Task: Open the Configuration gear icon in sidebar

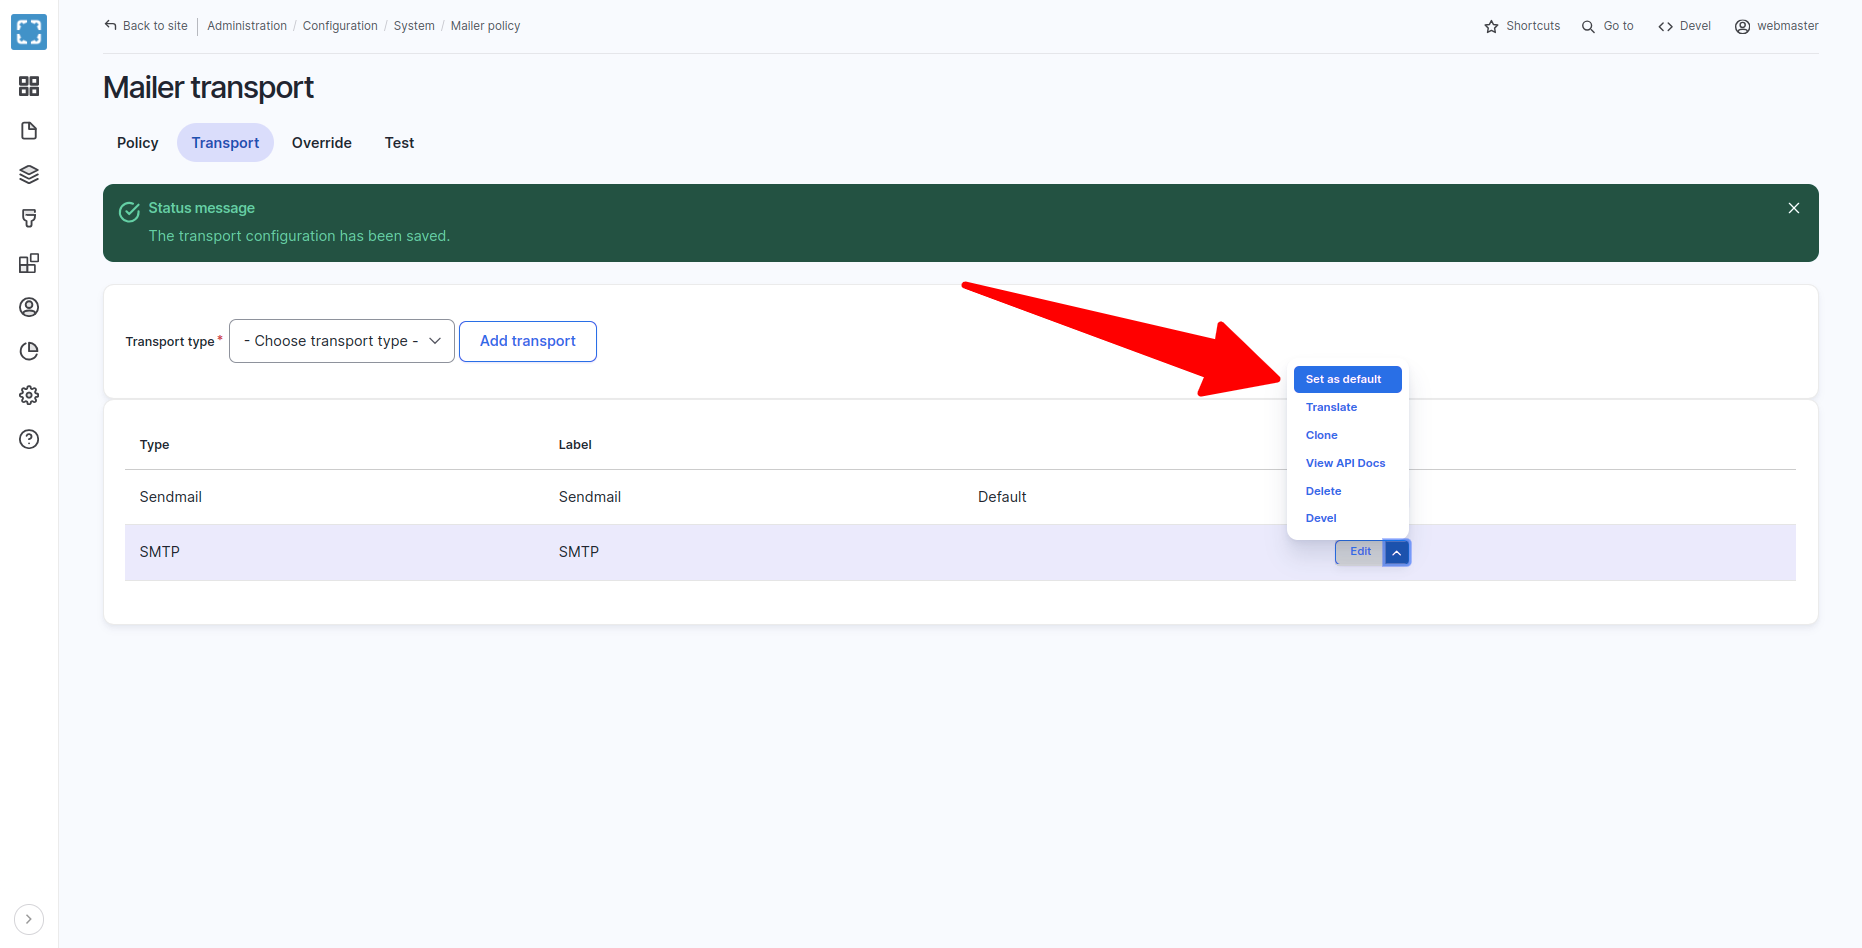Action: click(x=29, y=395)
